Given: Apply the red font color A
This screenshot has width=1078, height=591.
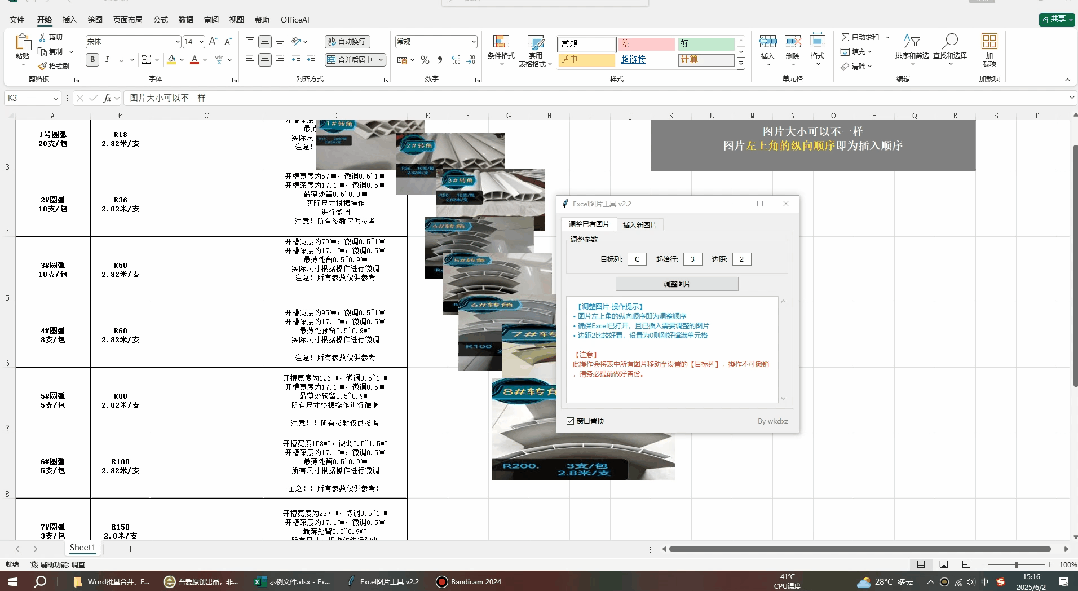Looking at the screenshot, I should click(x=195, y=60).
